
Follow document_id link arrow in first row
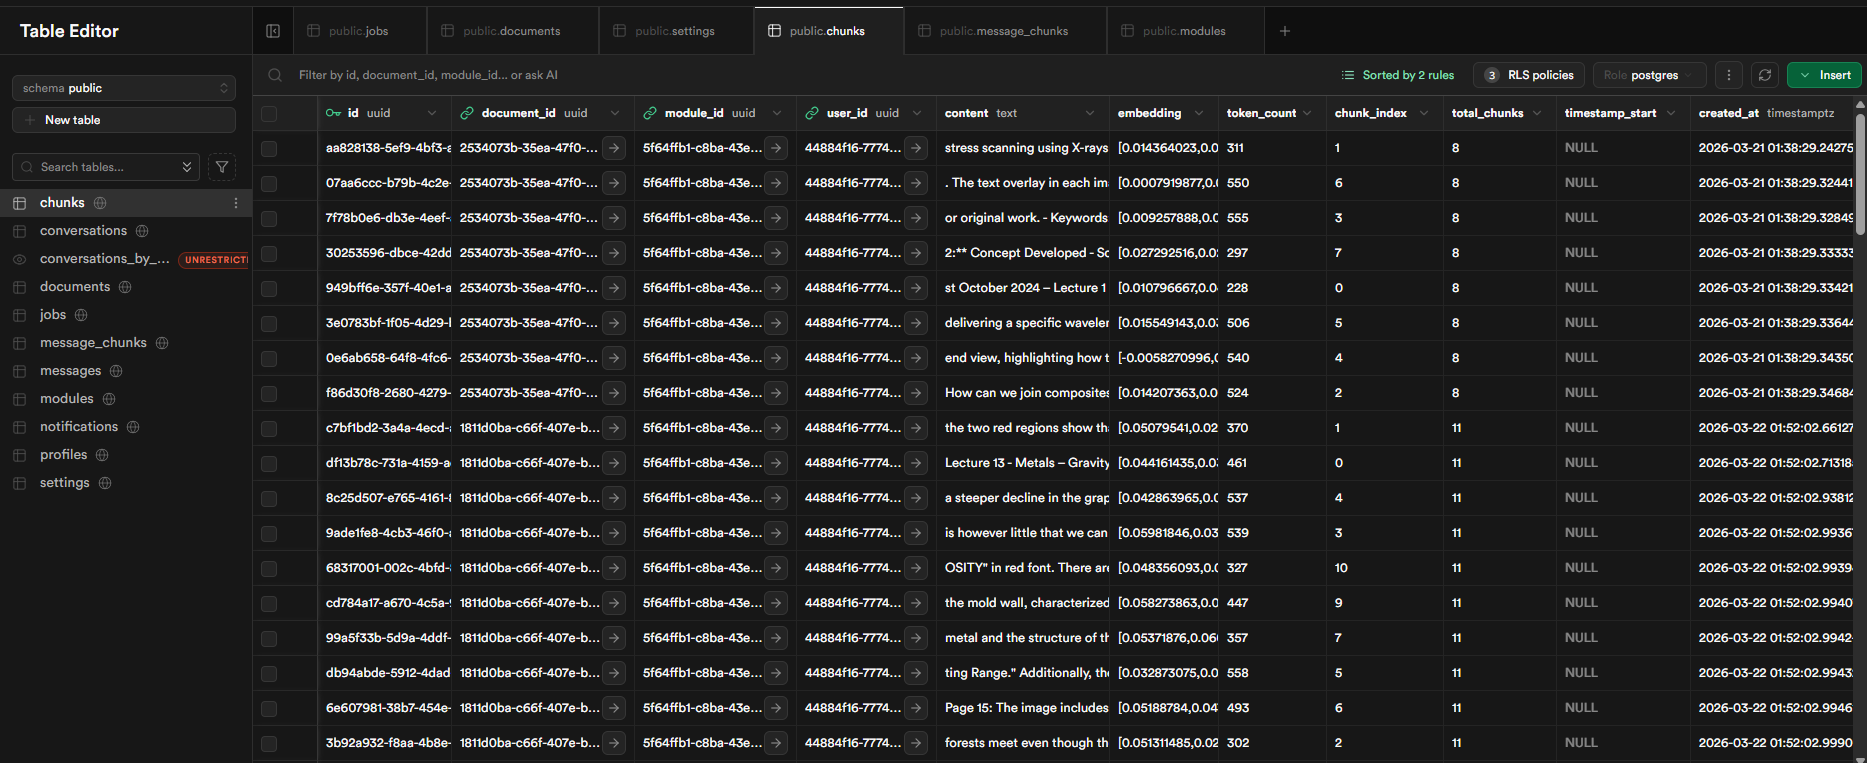pos(615,148)
